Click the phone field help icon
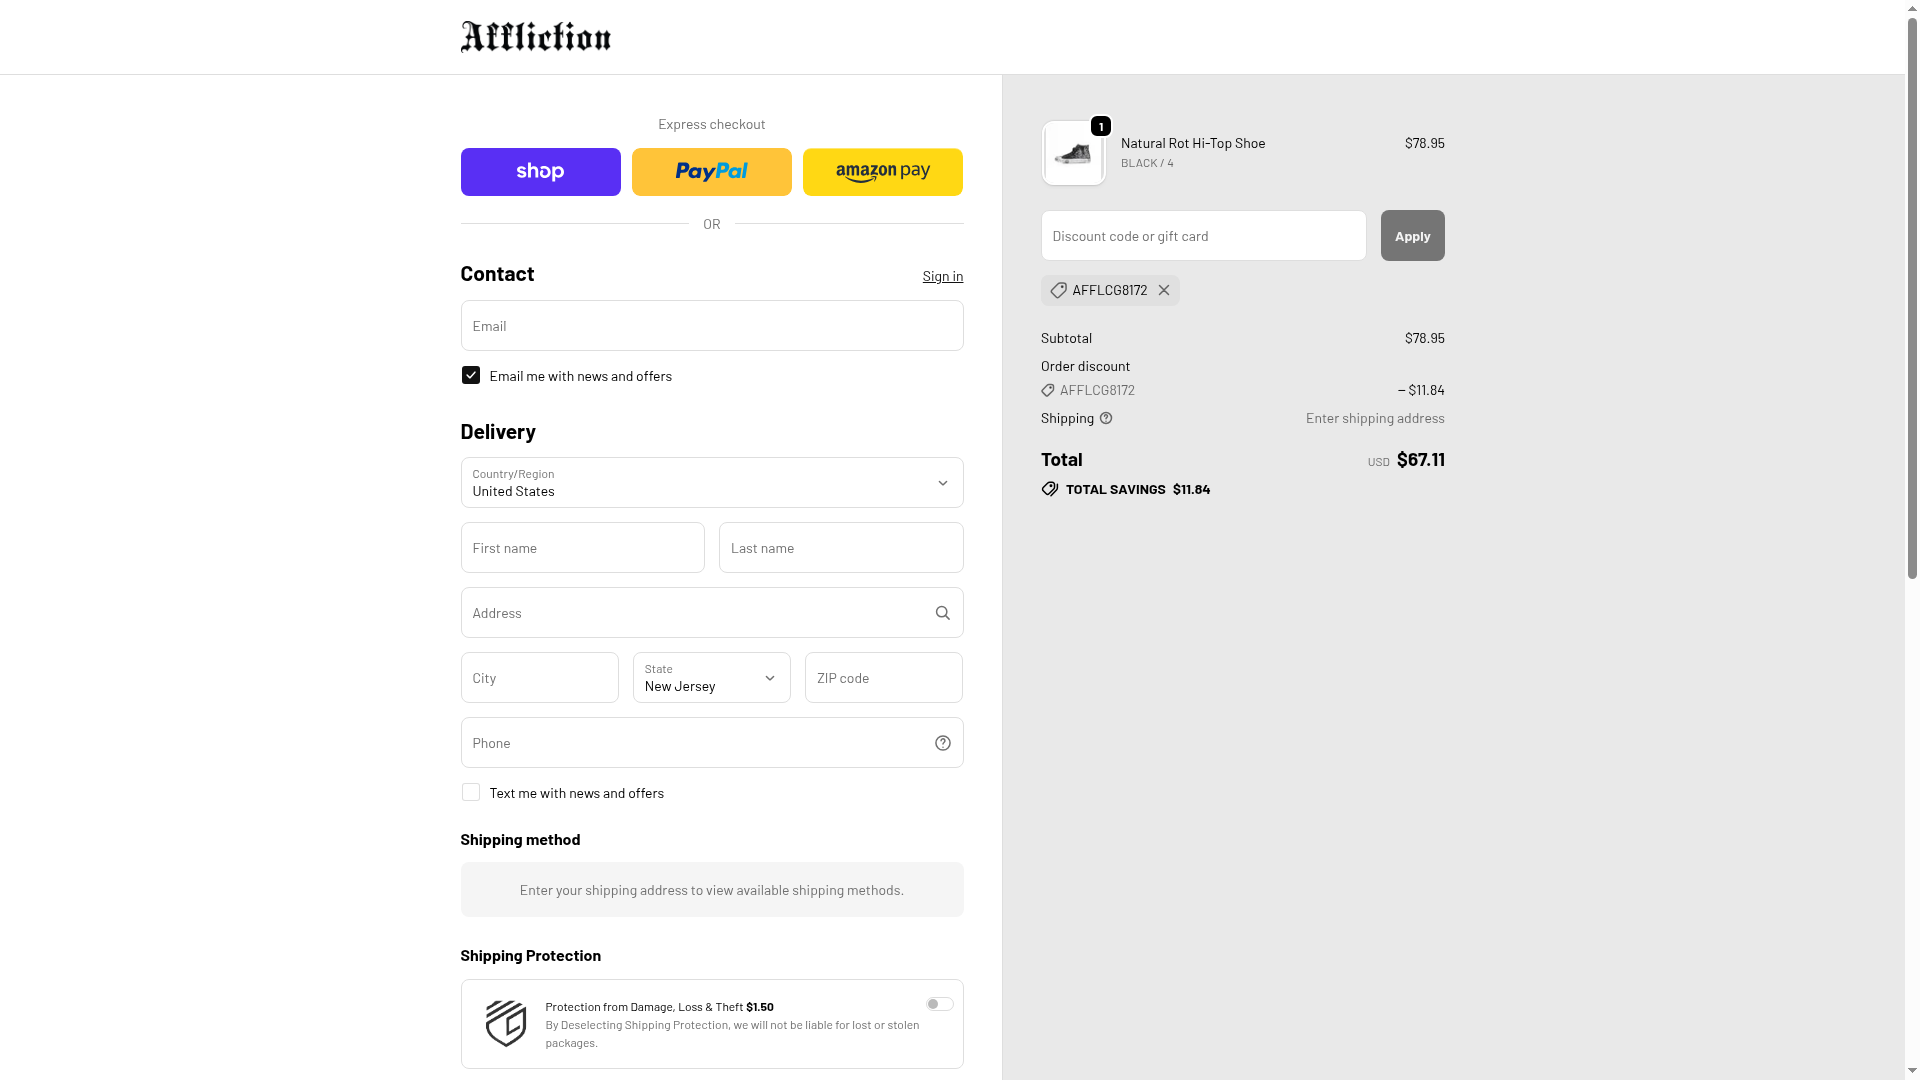This screenshot has height=1080, width=1920. (x=942, y=743)
